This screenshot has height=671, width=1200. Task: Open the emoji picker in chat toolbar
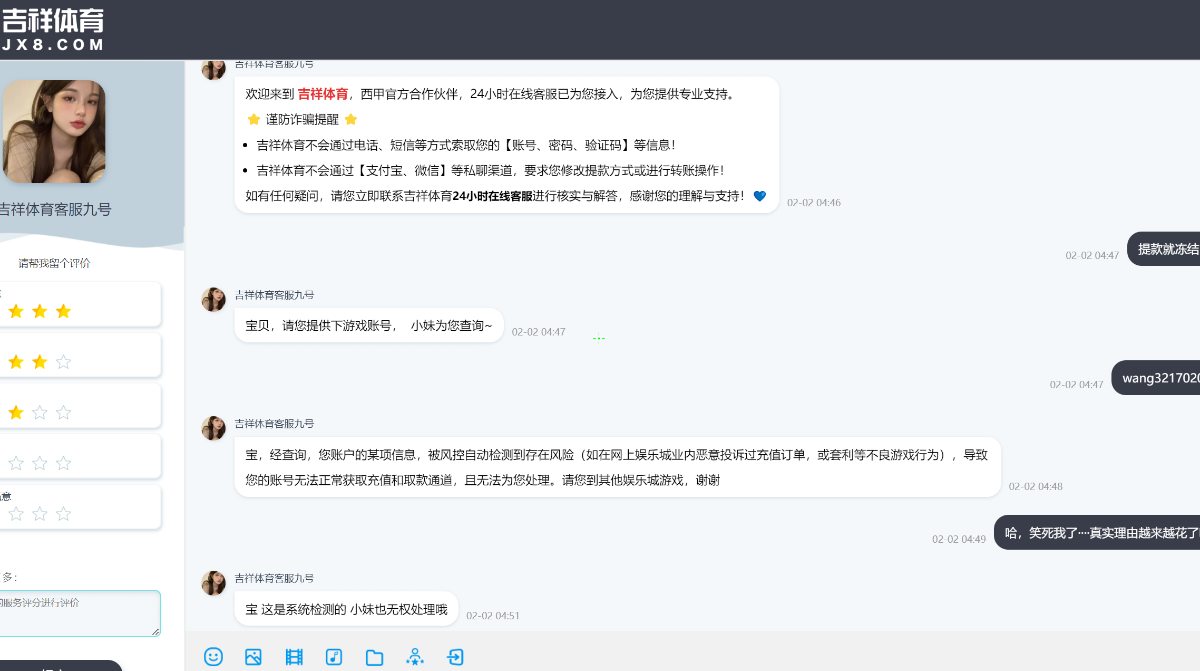(213, 656)
